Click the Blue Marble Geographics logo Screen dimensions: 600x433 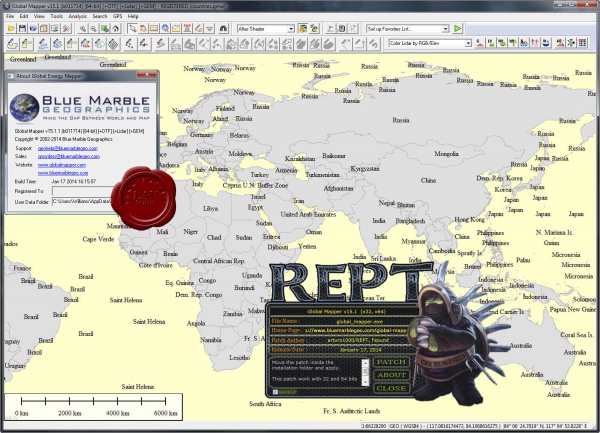[81, 107]
